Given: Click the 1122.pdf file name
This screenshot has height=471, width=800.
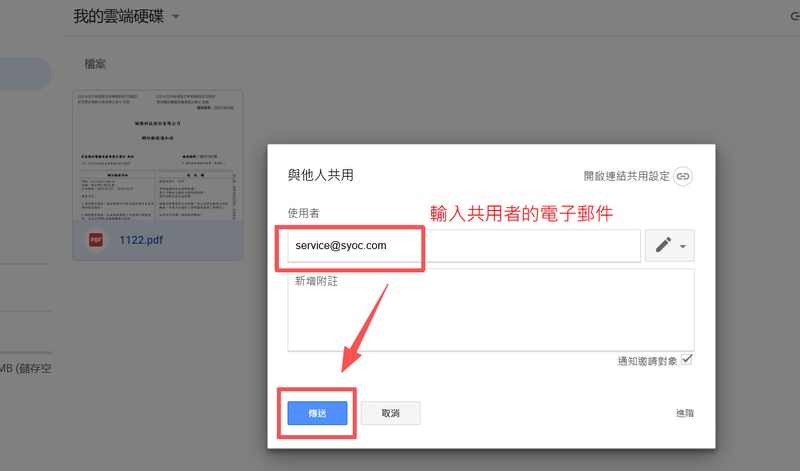Looking at the screenshot, I should coord(141,240).
